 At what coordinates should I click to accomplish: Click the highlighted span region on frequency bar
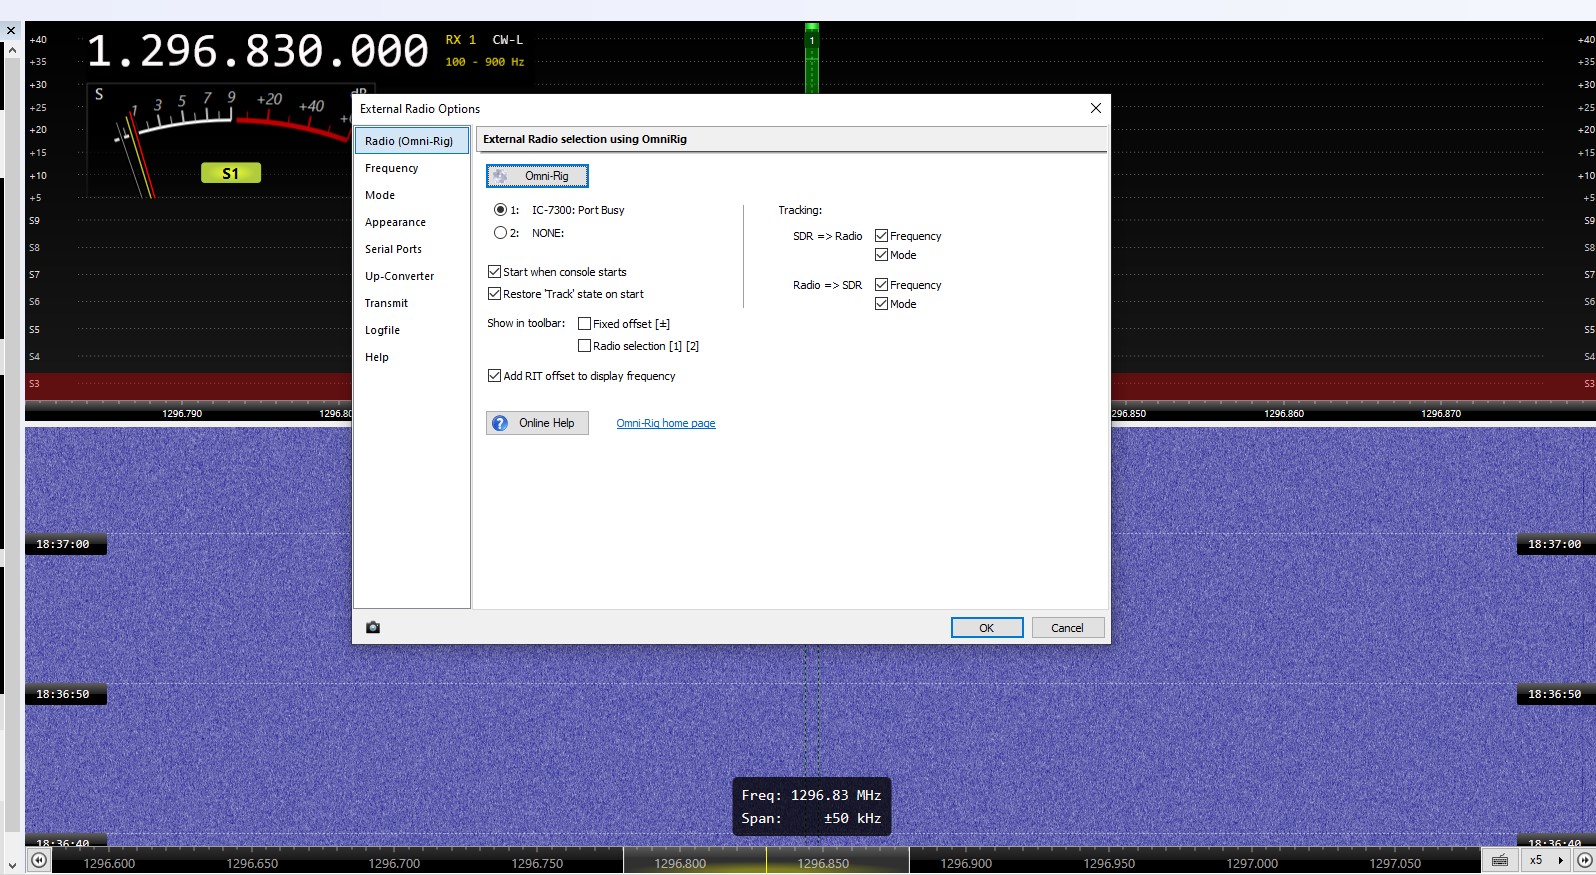[766, 862]
